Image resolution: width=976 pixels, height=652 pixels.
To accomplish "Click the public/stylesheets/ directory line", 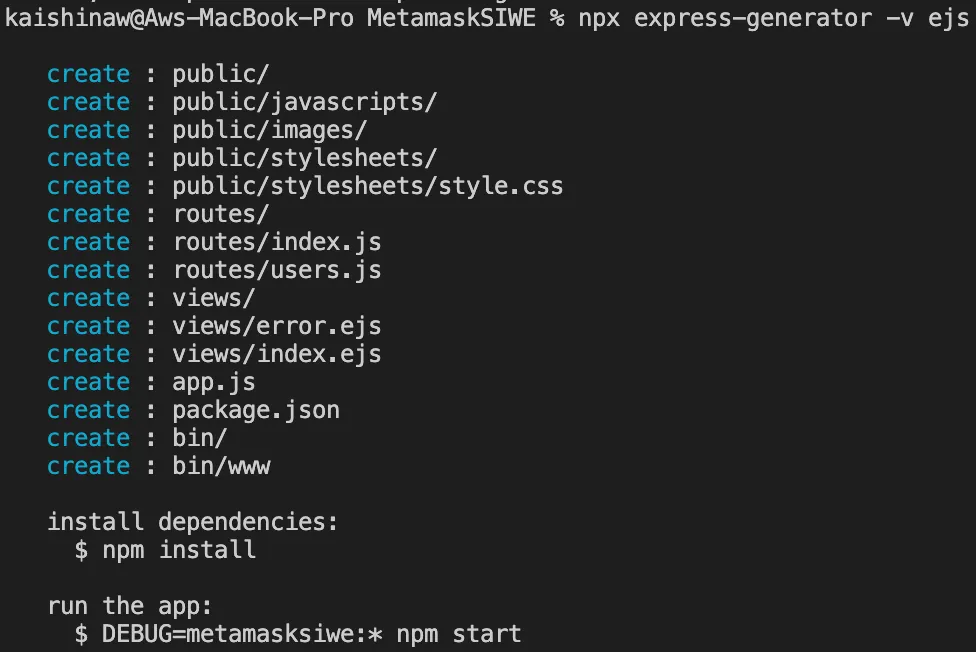I will click(x=304, y=158).
